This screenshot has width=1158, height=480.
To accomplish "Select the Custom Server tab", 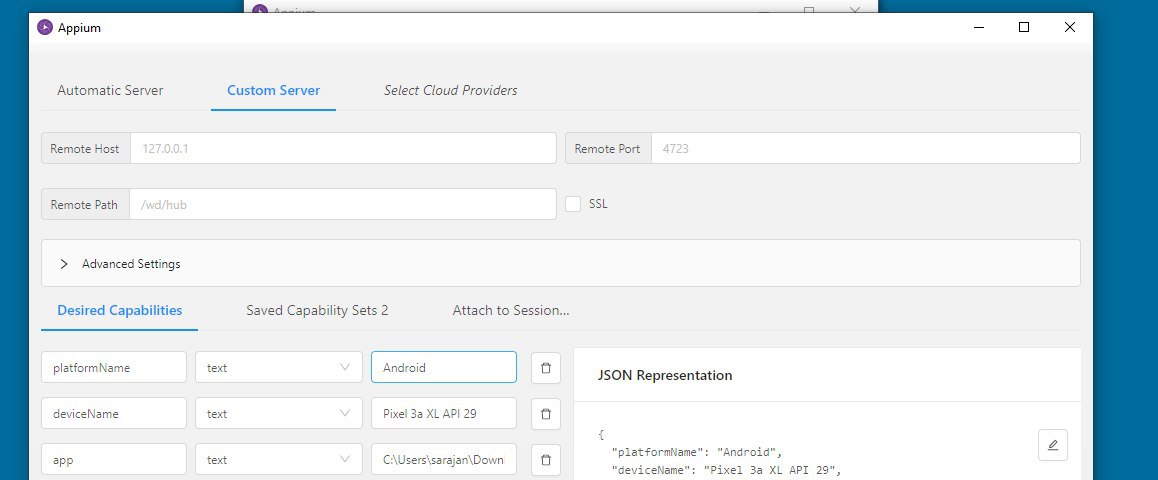I will pos(273,90).
